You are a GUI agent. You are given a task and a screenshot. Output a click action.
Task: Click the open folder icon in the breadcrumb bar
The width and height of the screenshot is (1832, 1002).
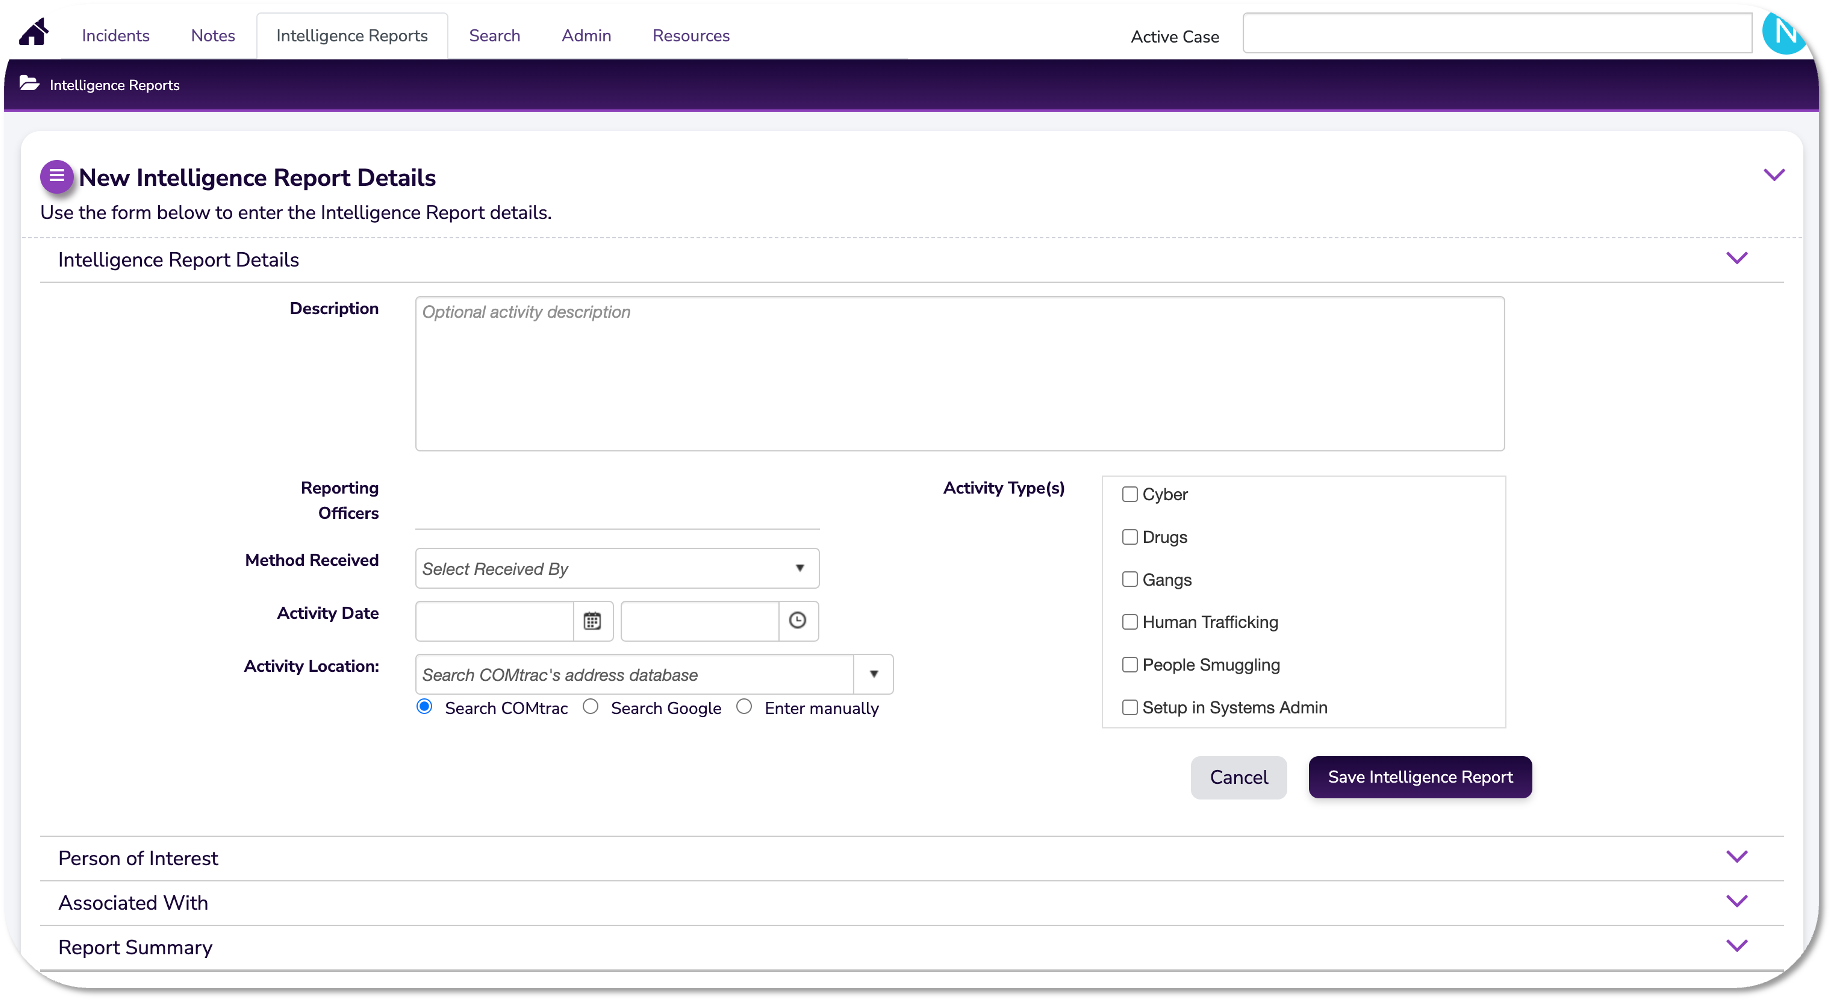[x=29, y=84]
